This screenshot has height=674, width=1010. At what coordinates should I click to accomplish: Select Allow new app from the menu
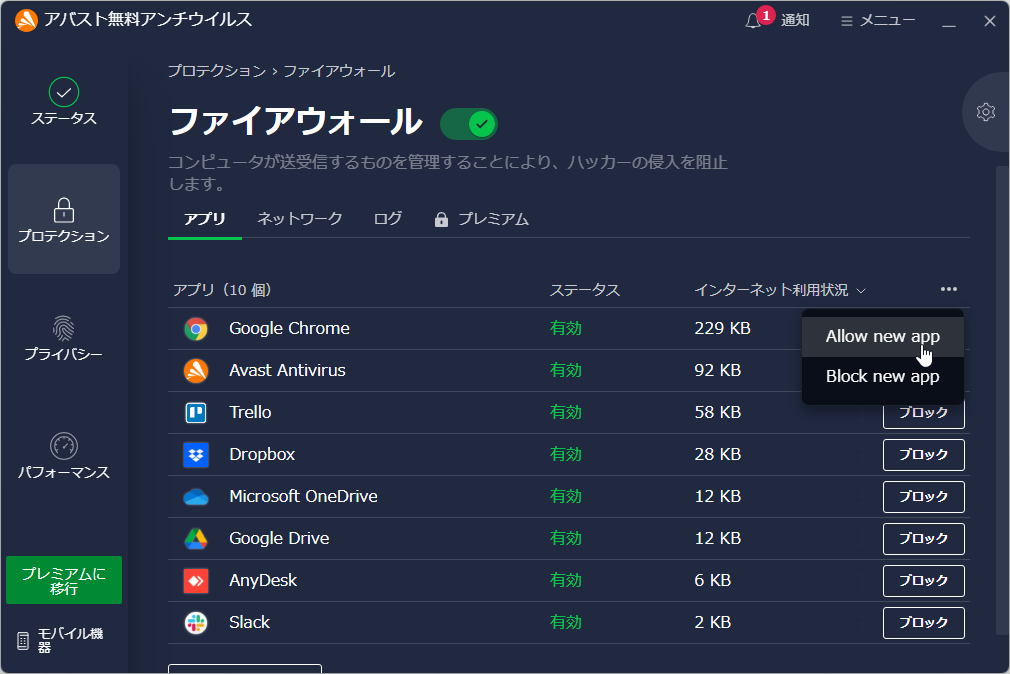882,336
